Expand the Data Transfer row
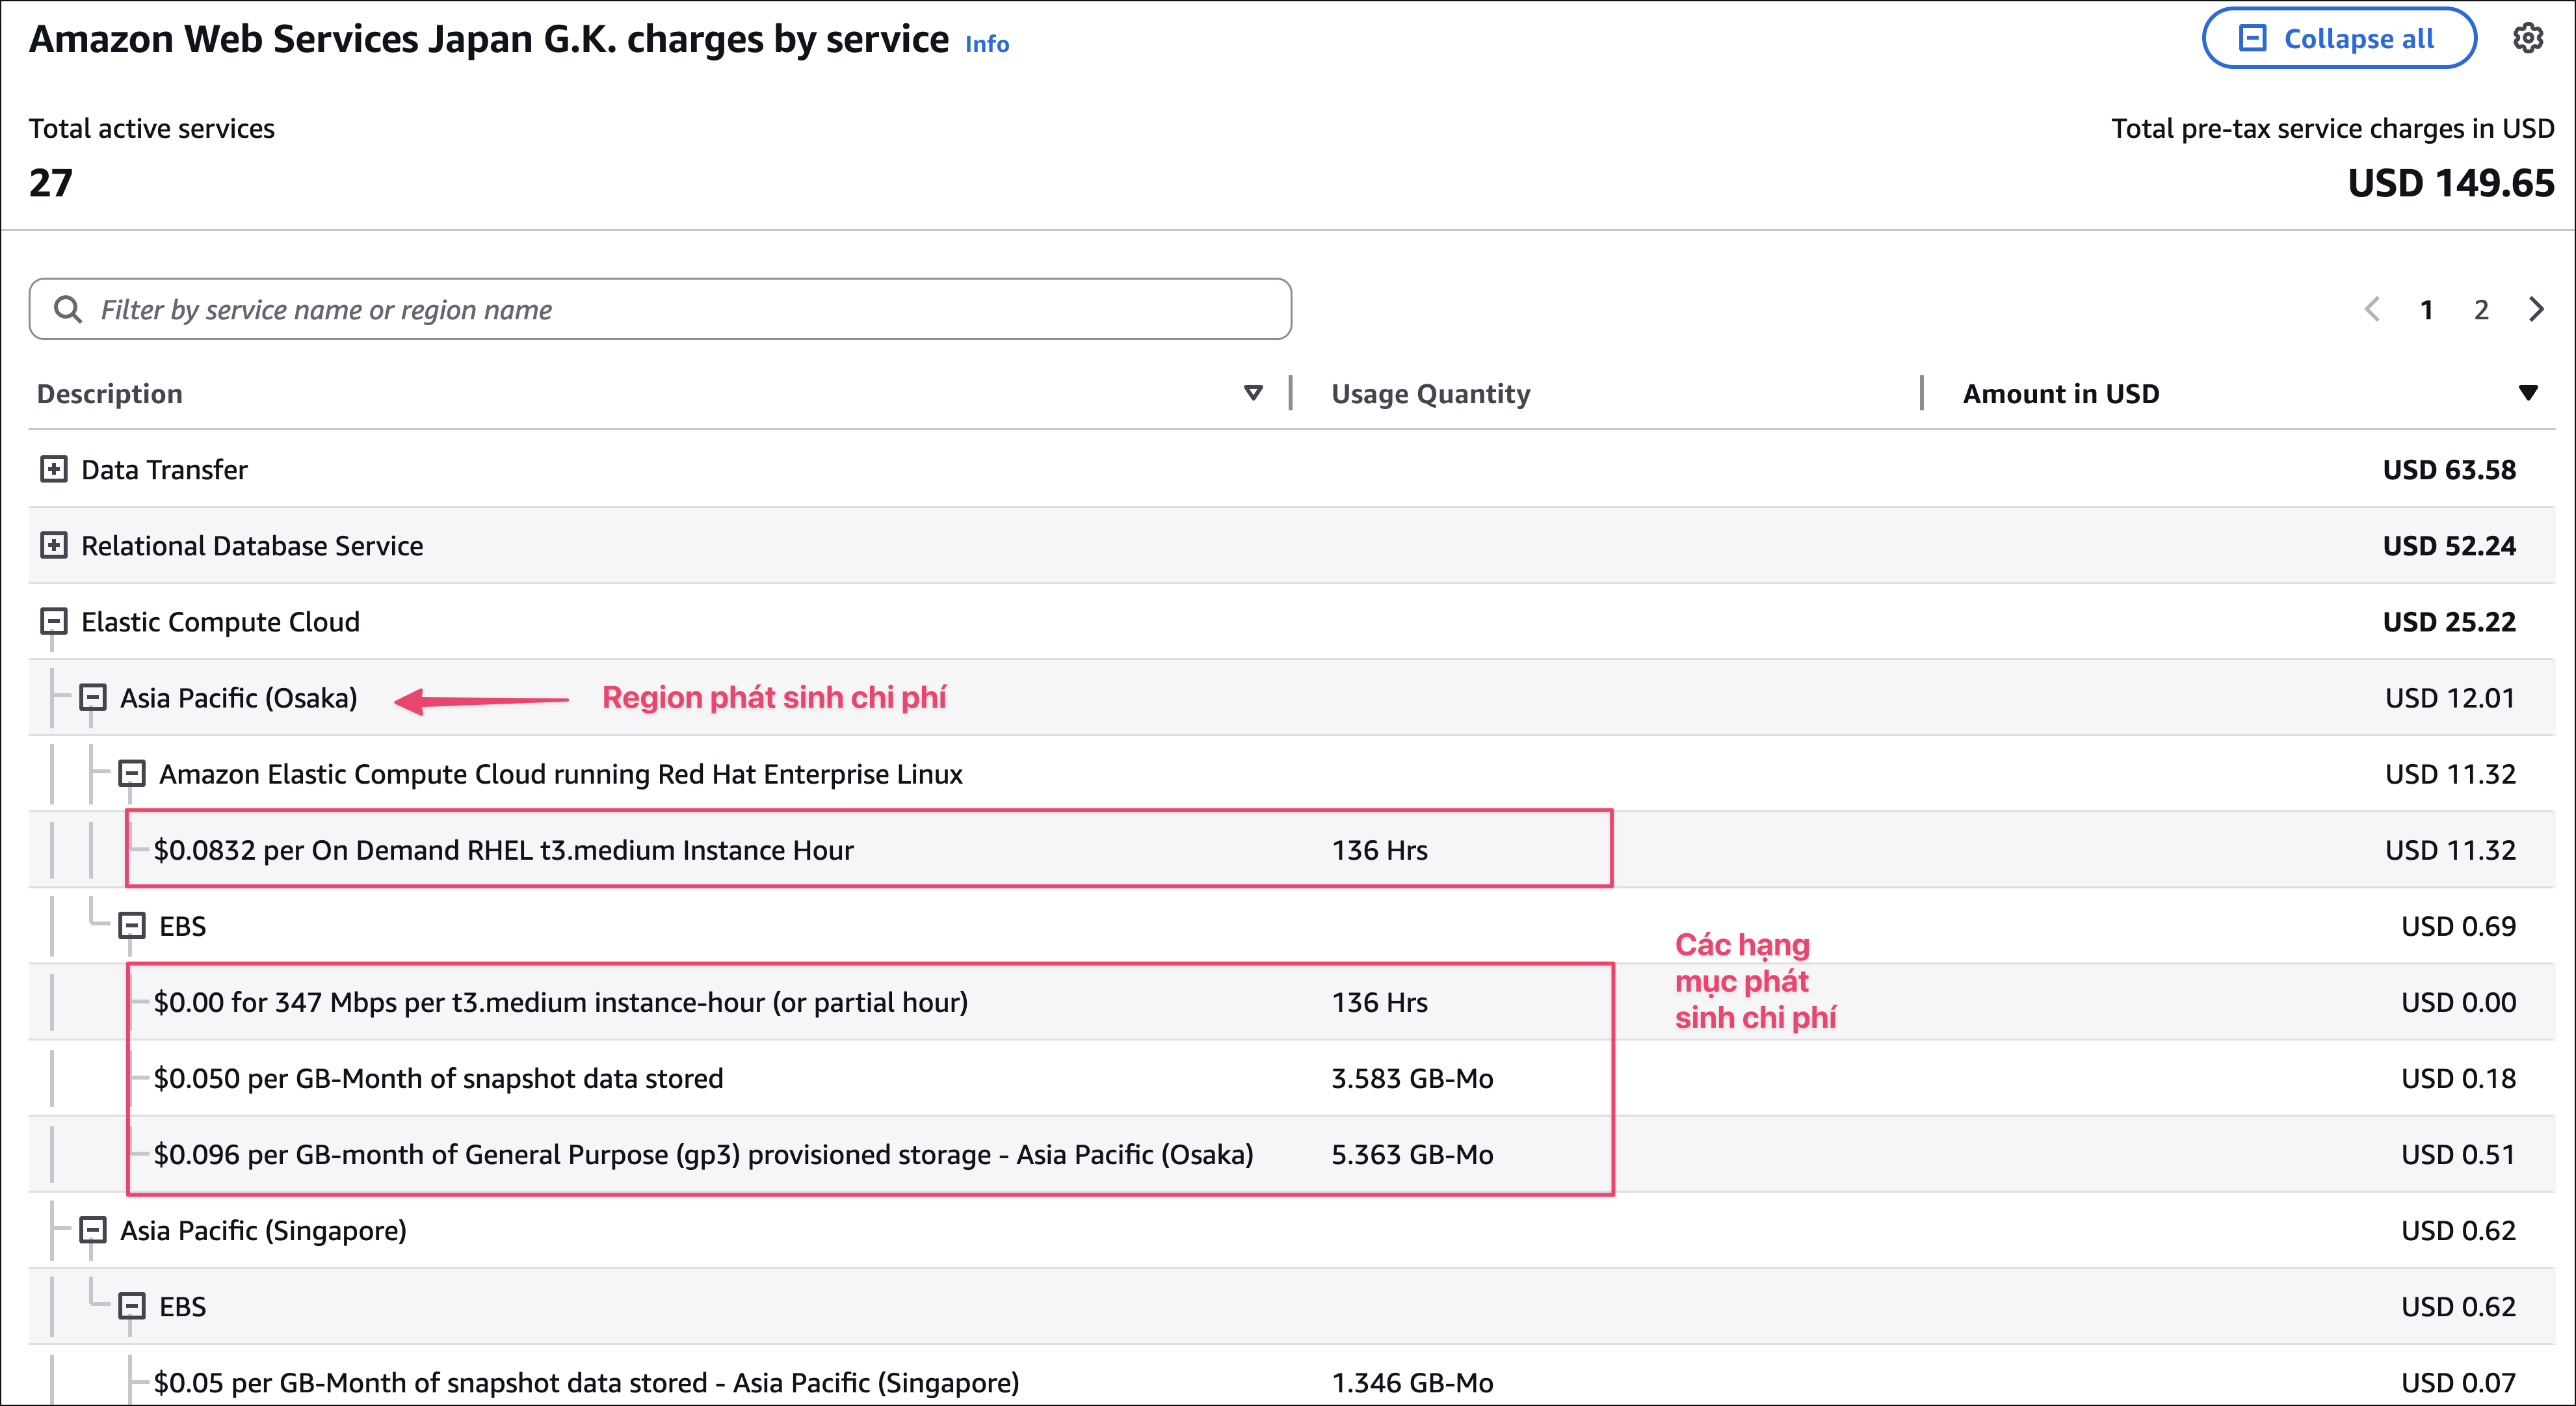2576x1406 pixels. (x=54, y=469)
